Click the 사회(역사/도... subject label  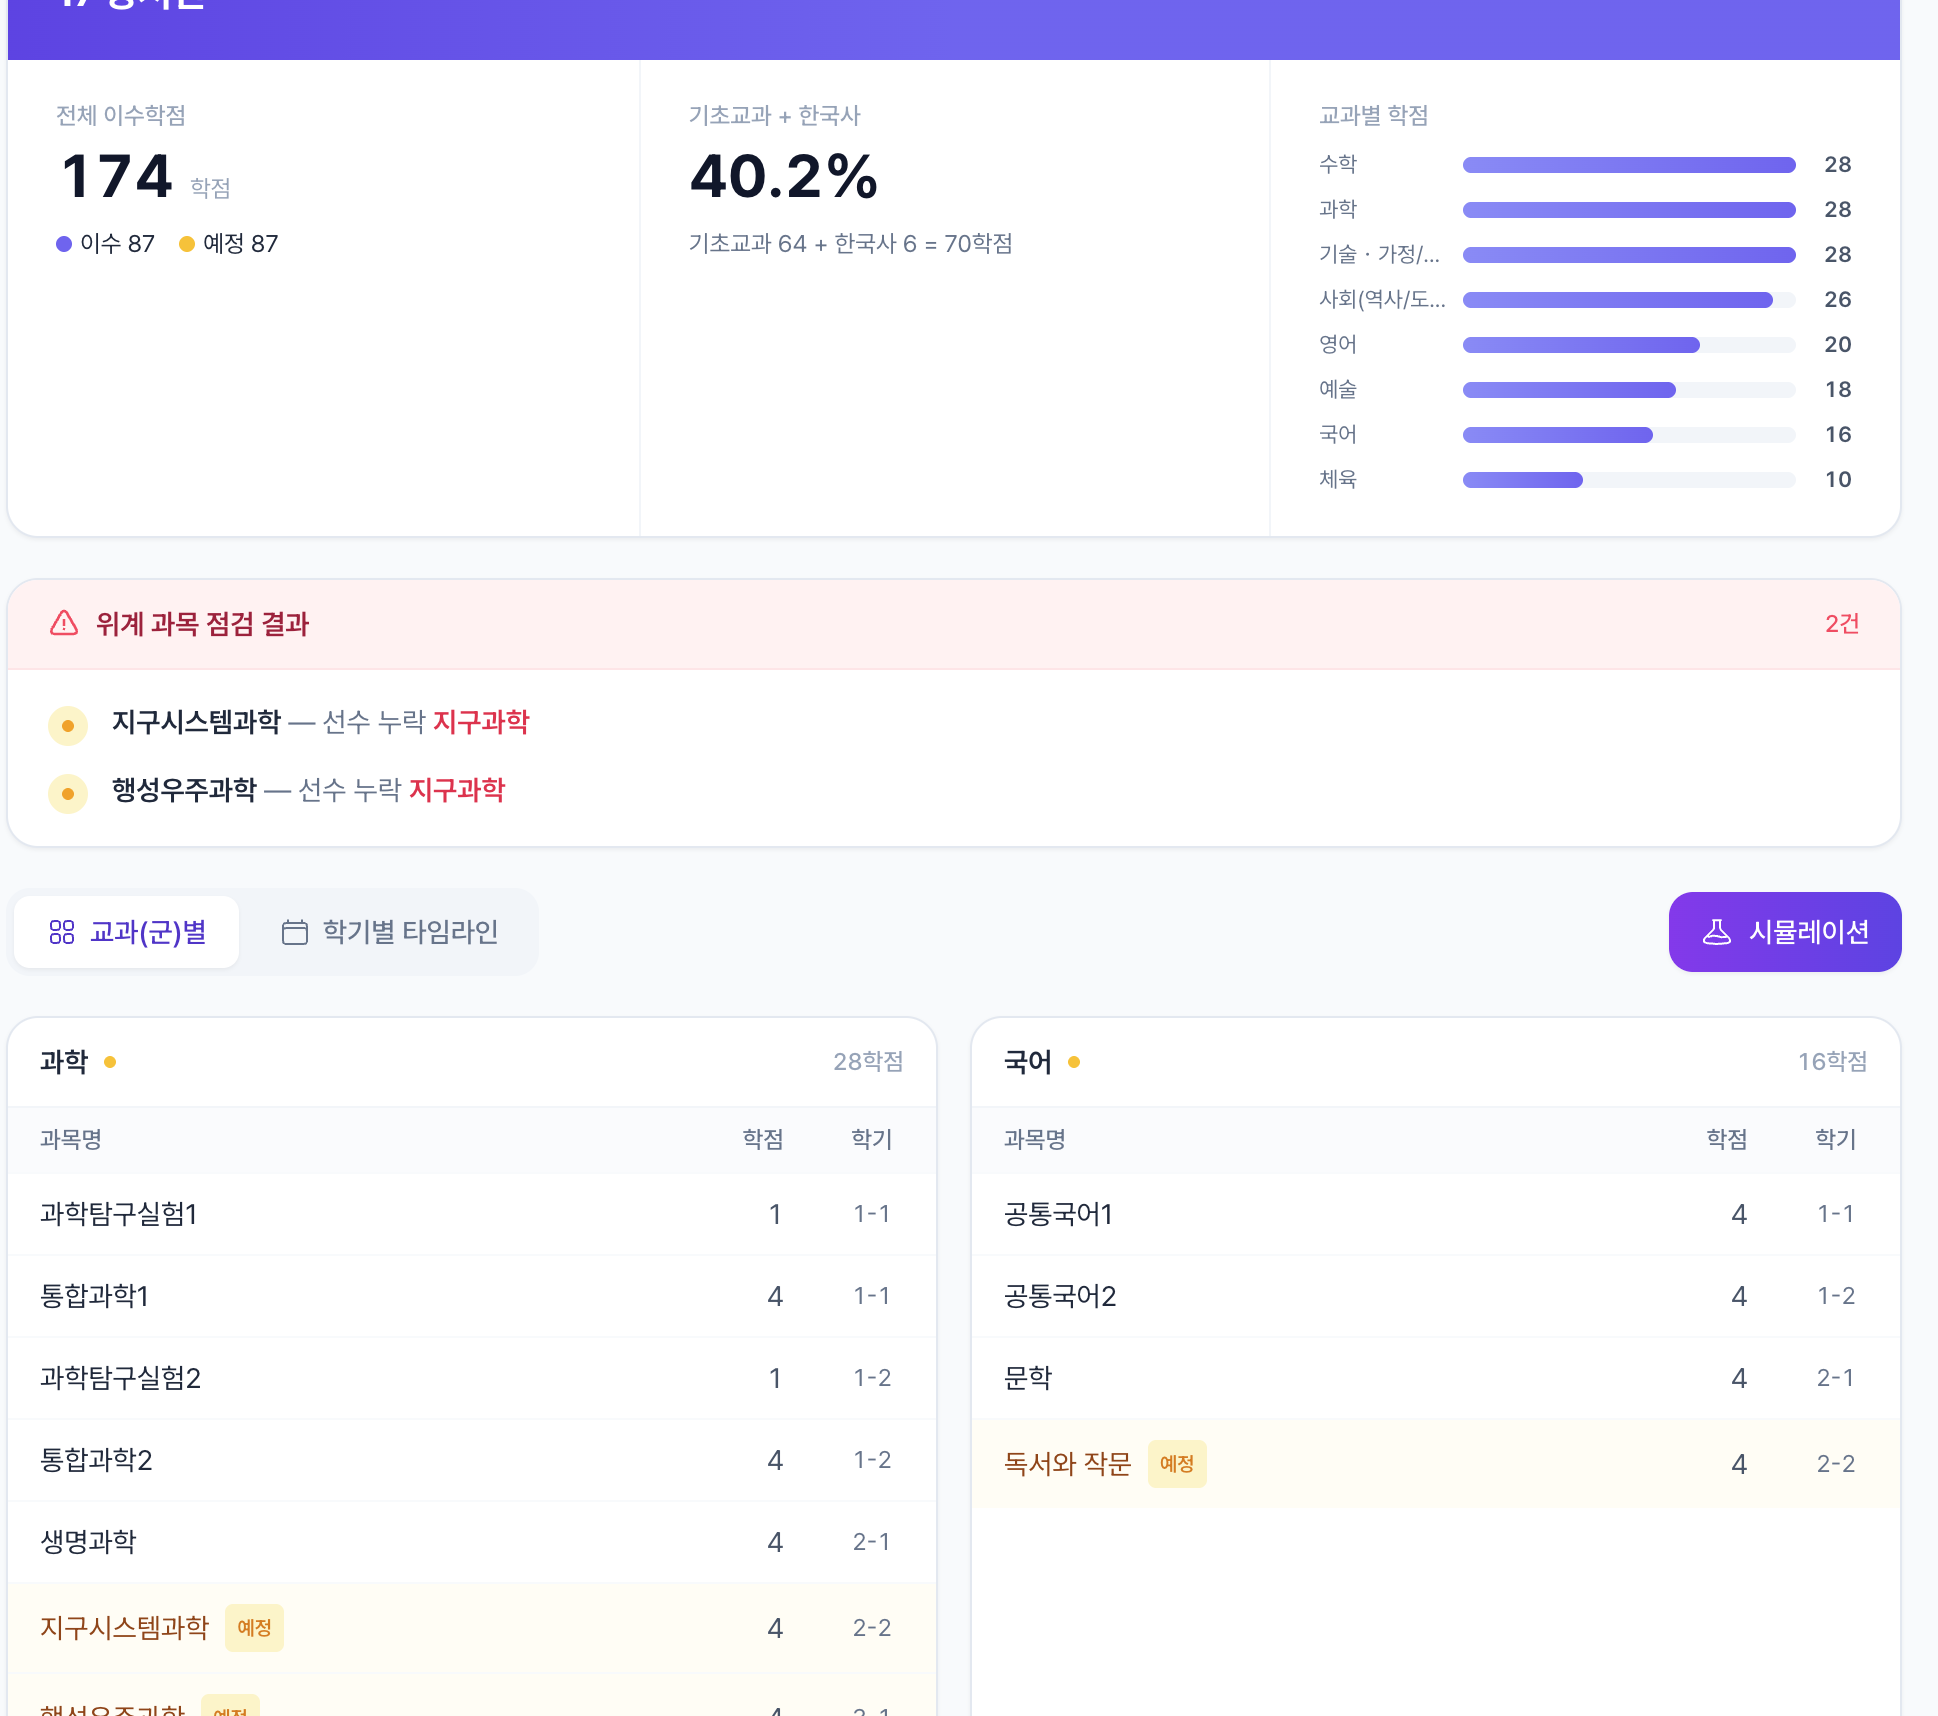click(x=1382, y=300)
